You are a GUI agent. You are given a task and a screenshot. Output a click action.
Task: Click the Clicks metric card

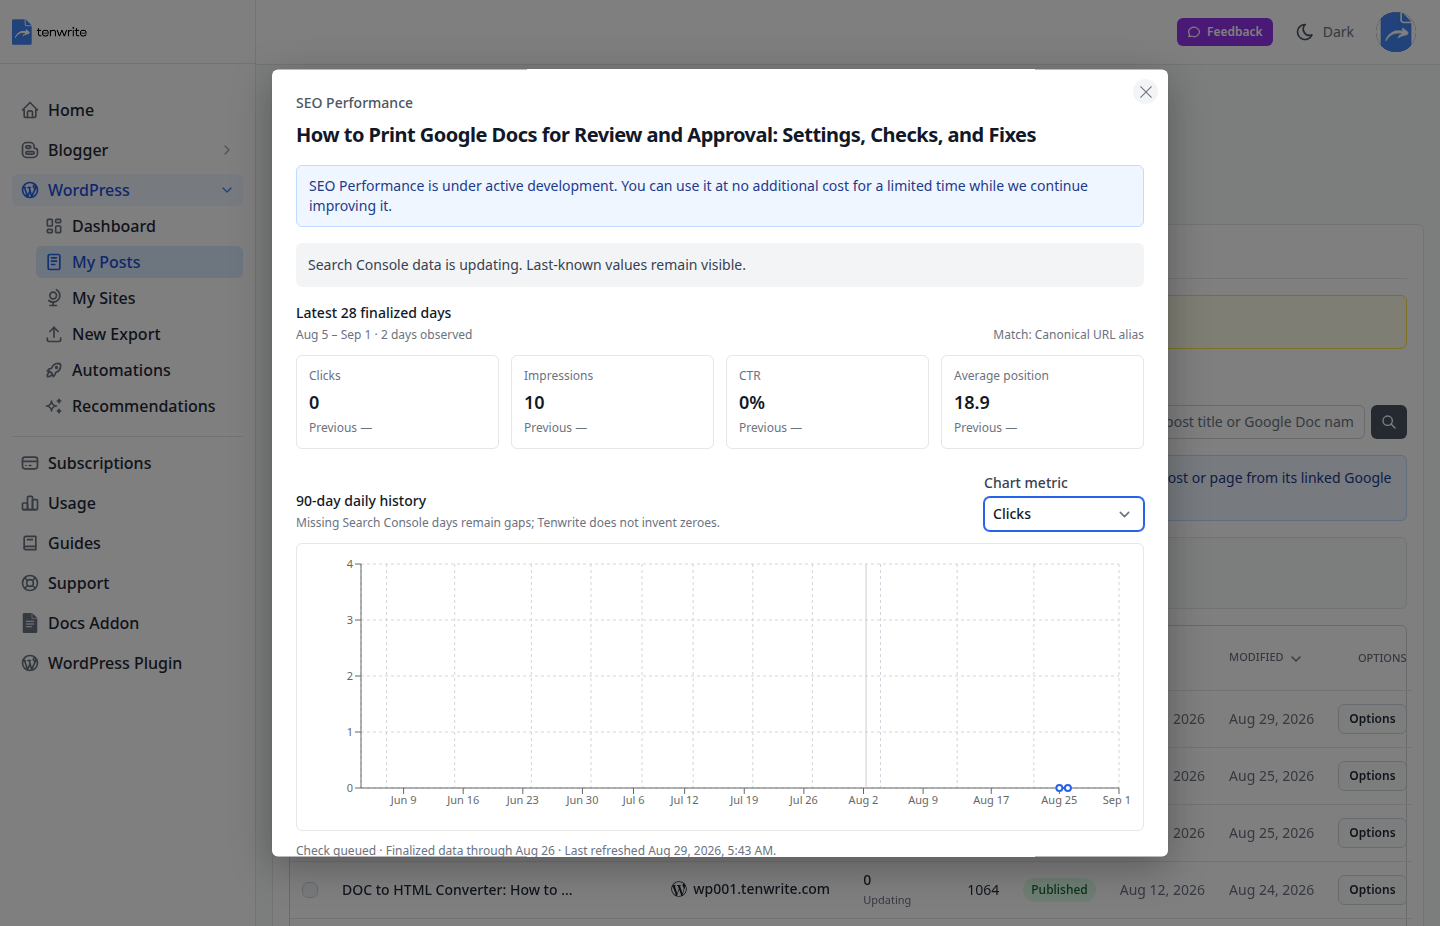point(397,402)
